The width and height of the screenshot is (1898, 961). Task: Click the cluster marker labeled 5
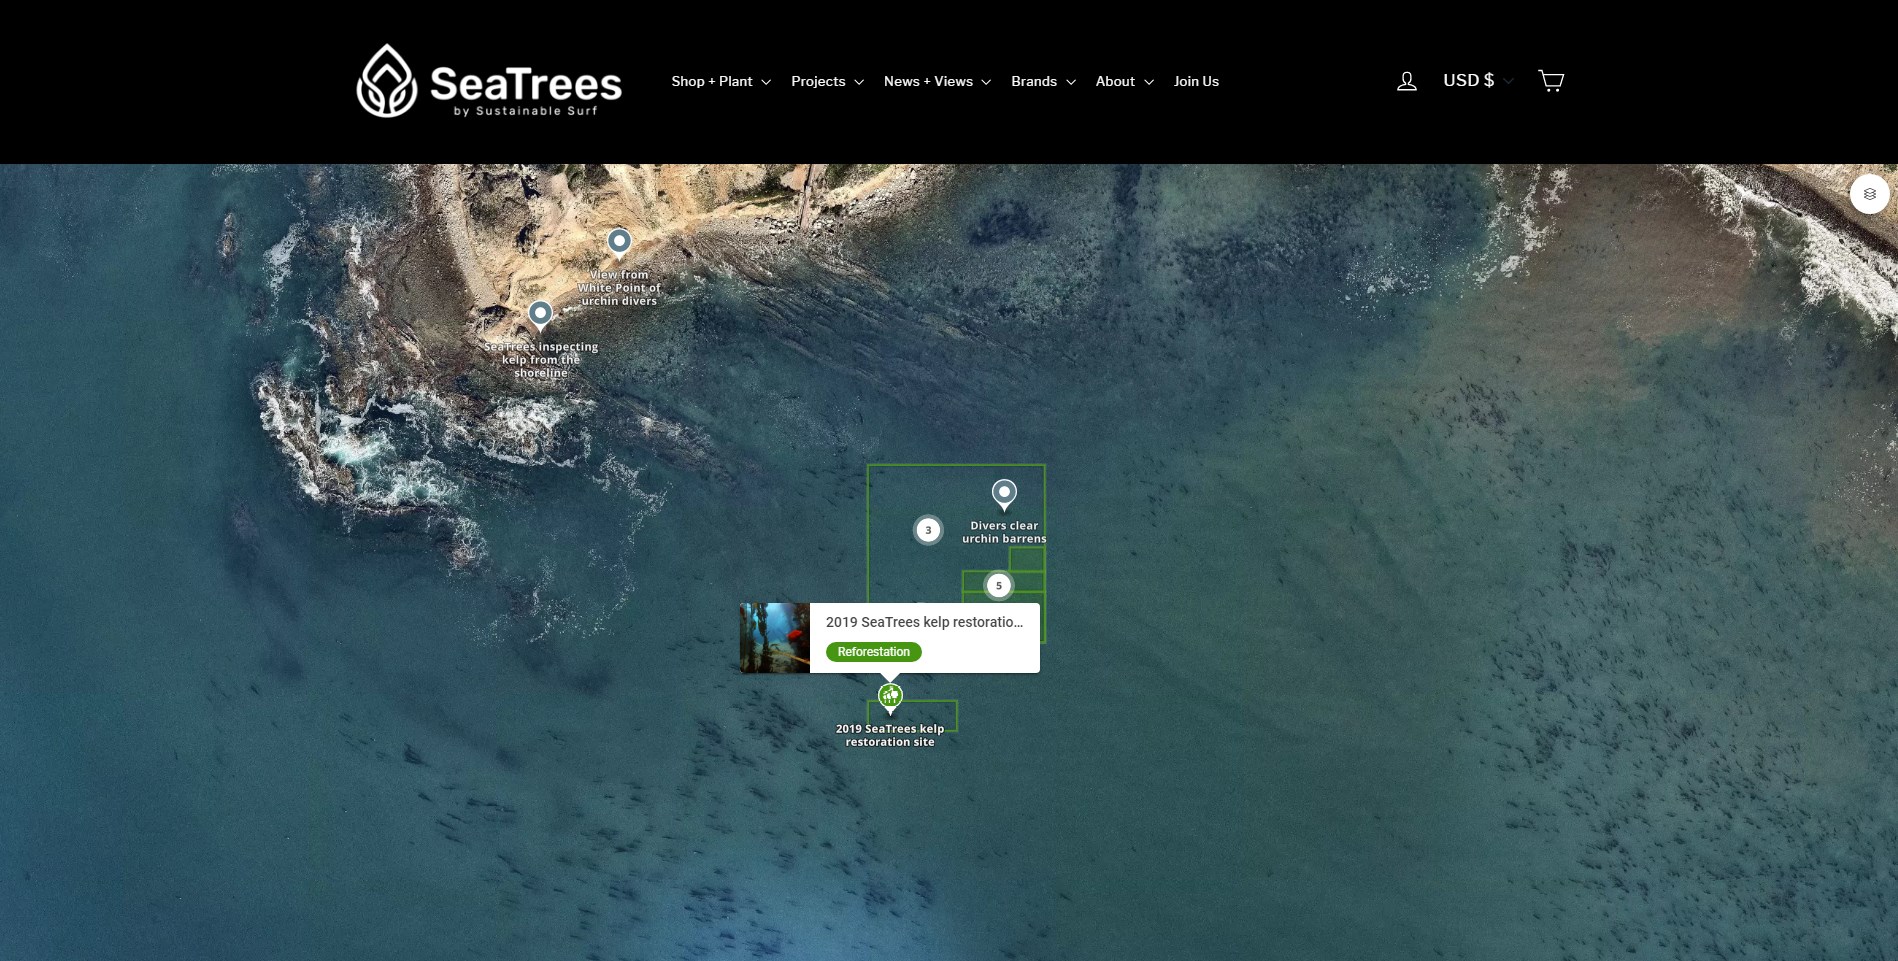pyautogui.click(x=999, y=585)
